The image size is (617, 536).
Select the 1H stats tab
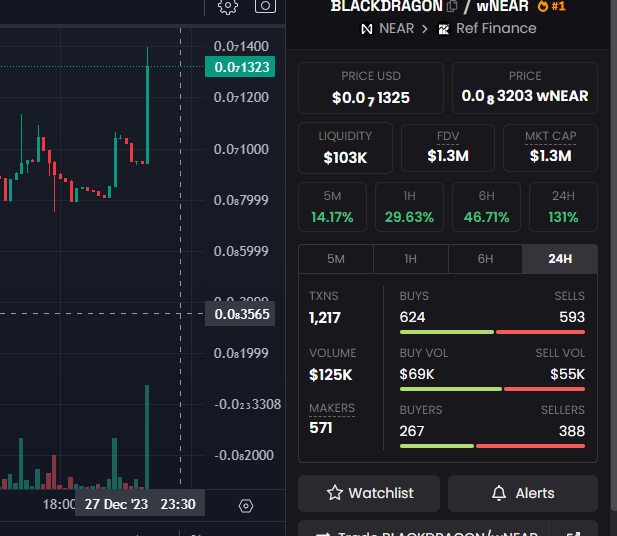pos(410,259)
